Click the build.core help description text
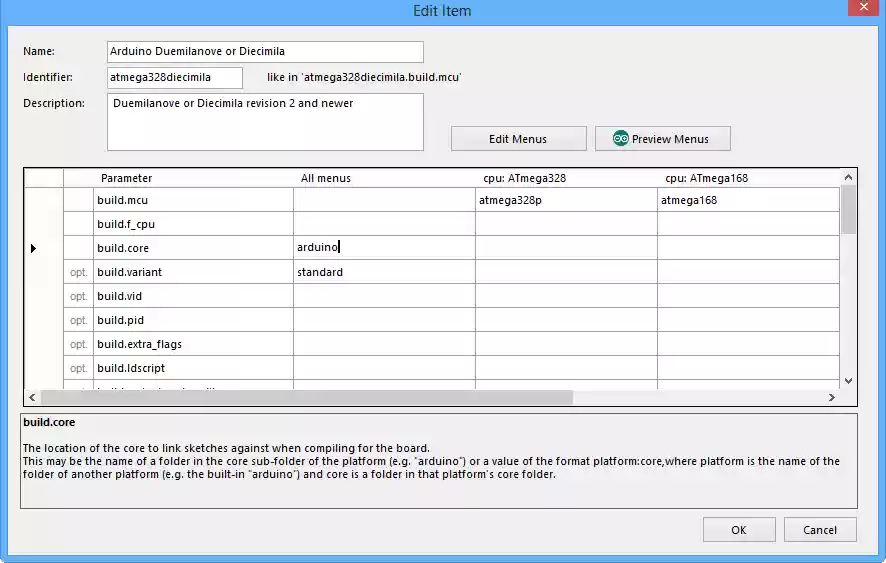The image size is (886, 563). click(431, 461)
